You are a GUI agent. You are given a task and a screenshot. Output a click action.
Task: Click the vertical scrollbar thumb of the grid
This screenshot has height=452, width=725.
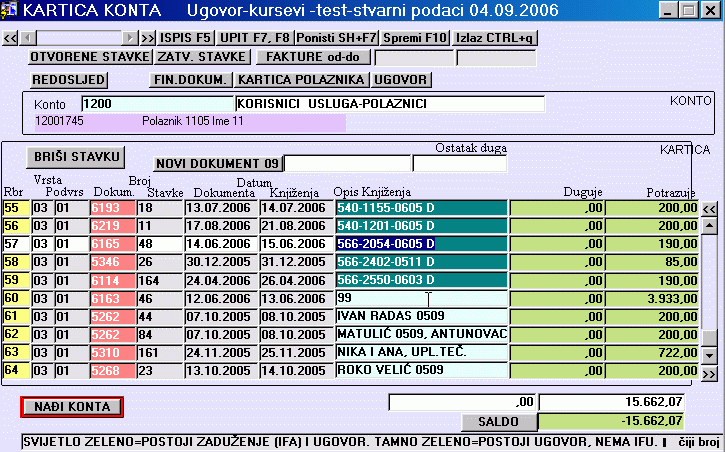[709, 338]
